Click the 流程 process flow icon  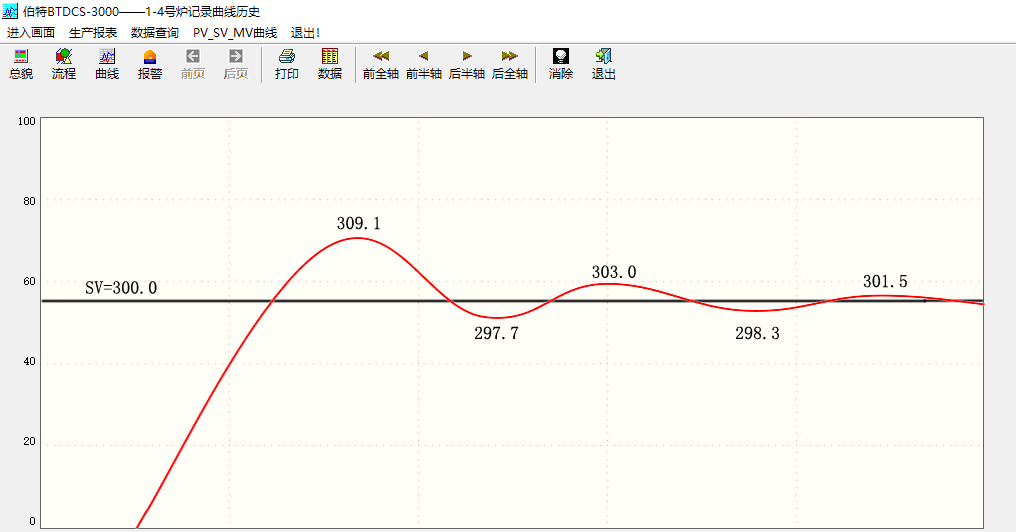point(64,64)
